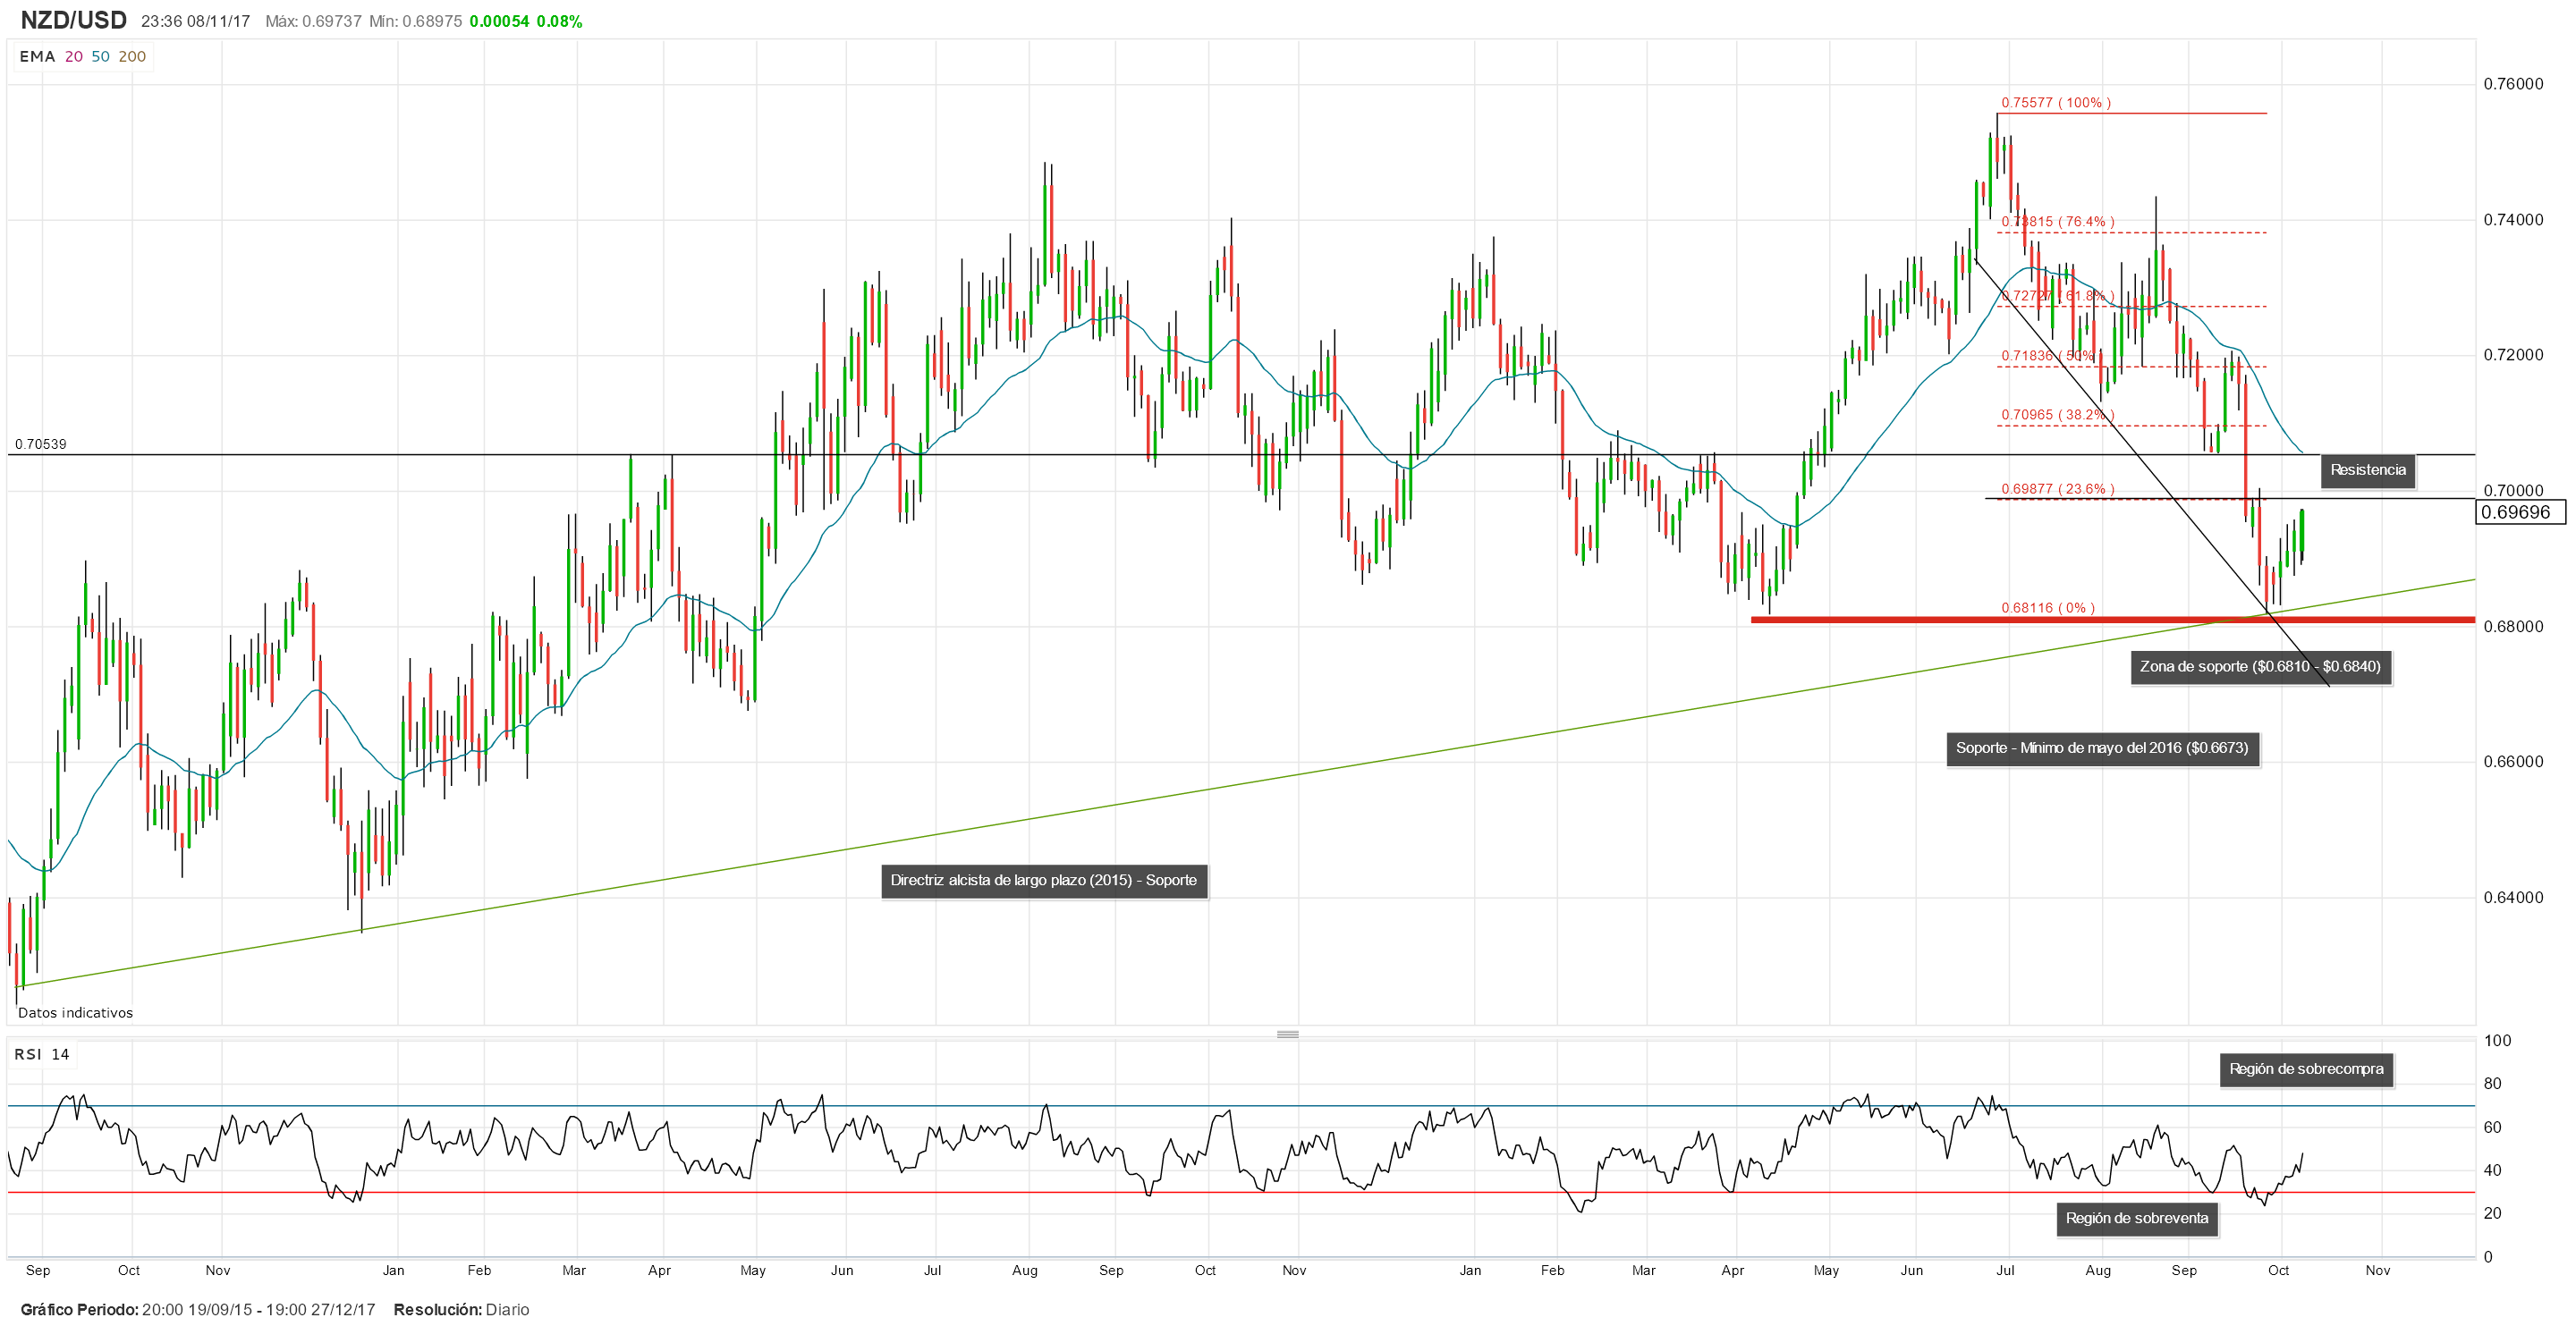Click the 0.76000 price axis label
Viewport: 2576px width, 1326px height.
[x=2513, y=84]
